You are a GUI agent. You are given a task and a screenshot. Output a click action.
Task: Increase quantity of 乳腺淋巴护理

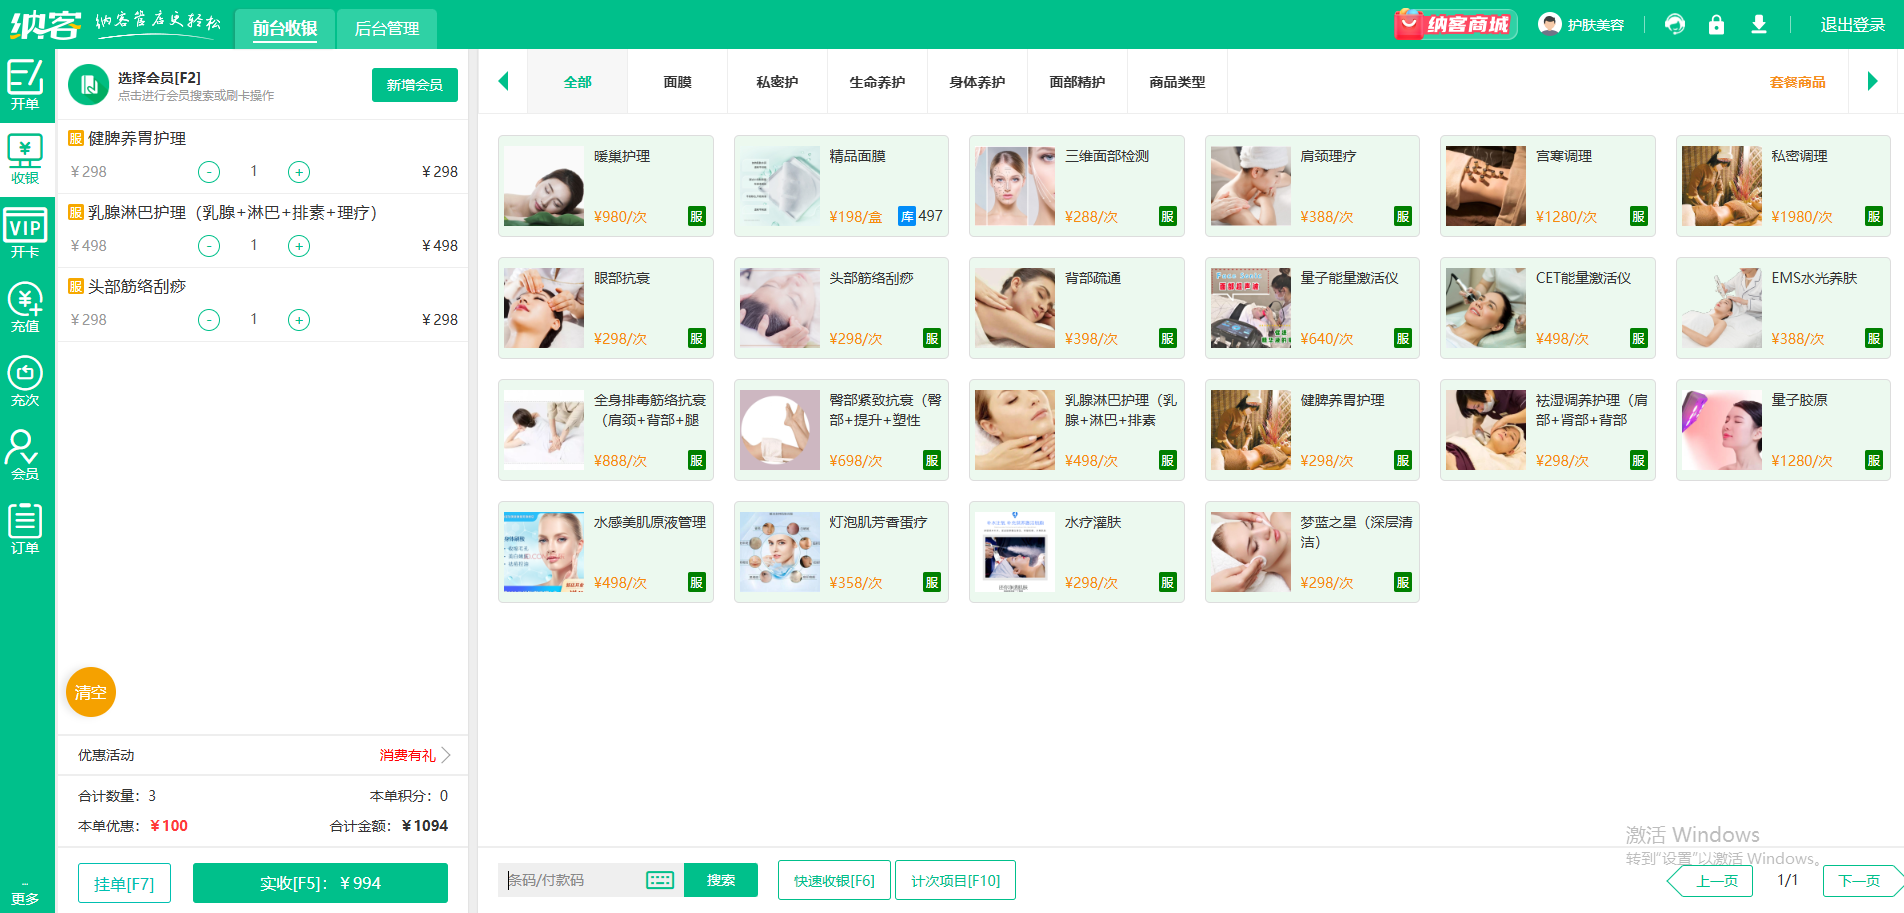pos(299,246)
